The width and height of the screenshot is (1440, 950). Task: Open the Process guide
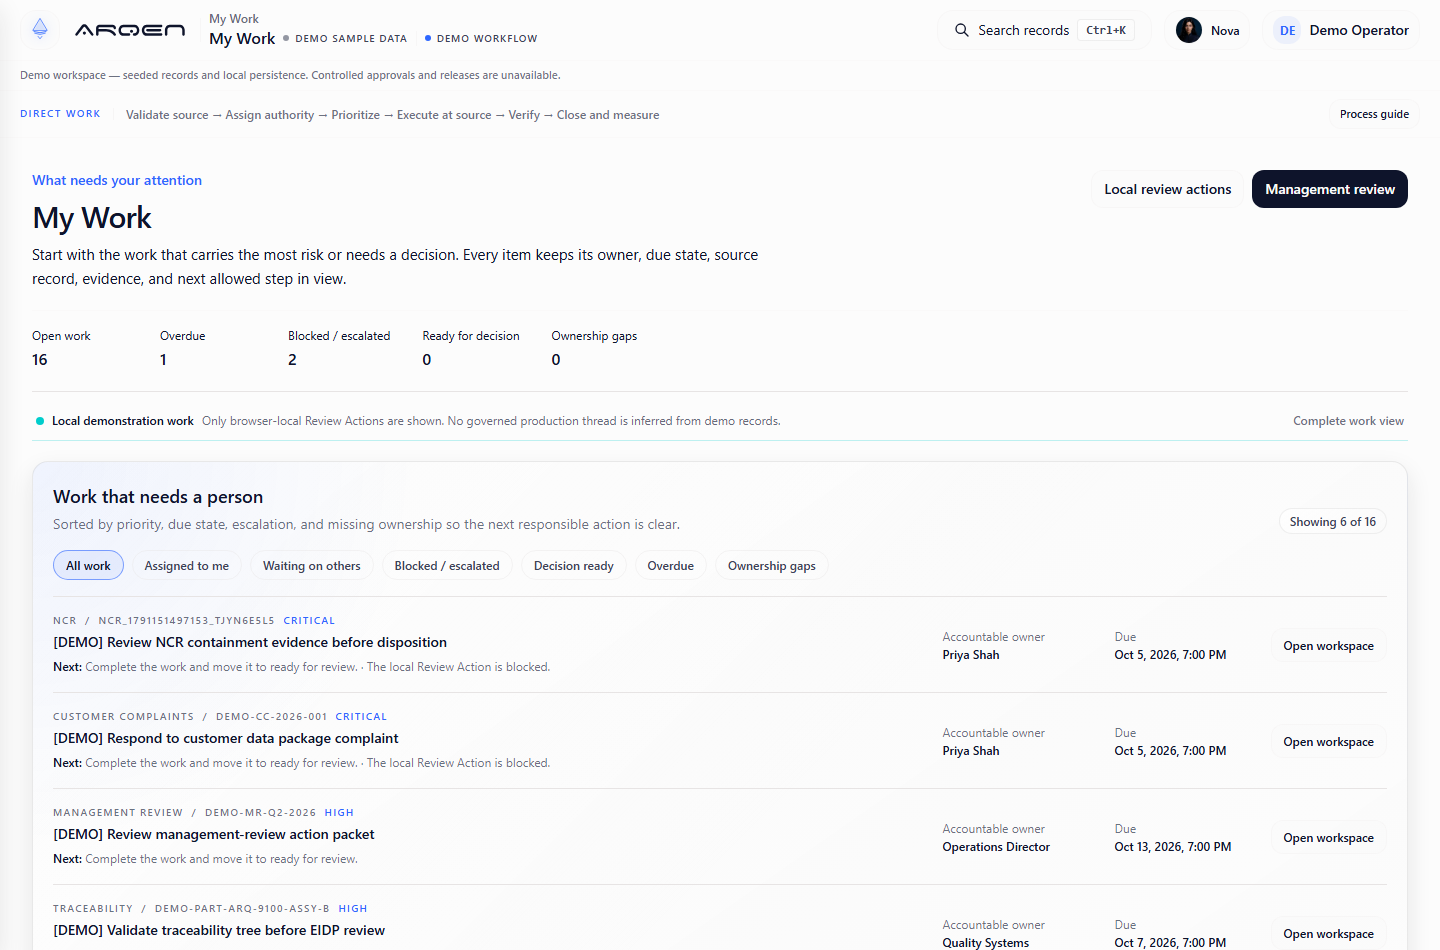[x=1374, y=114]
